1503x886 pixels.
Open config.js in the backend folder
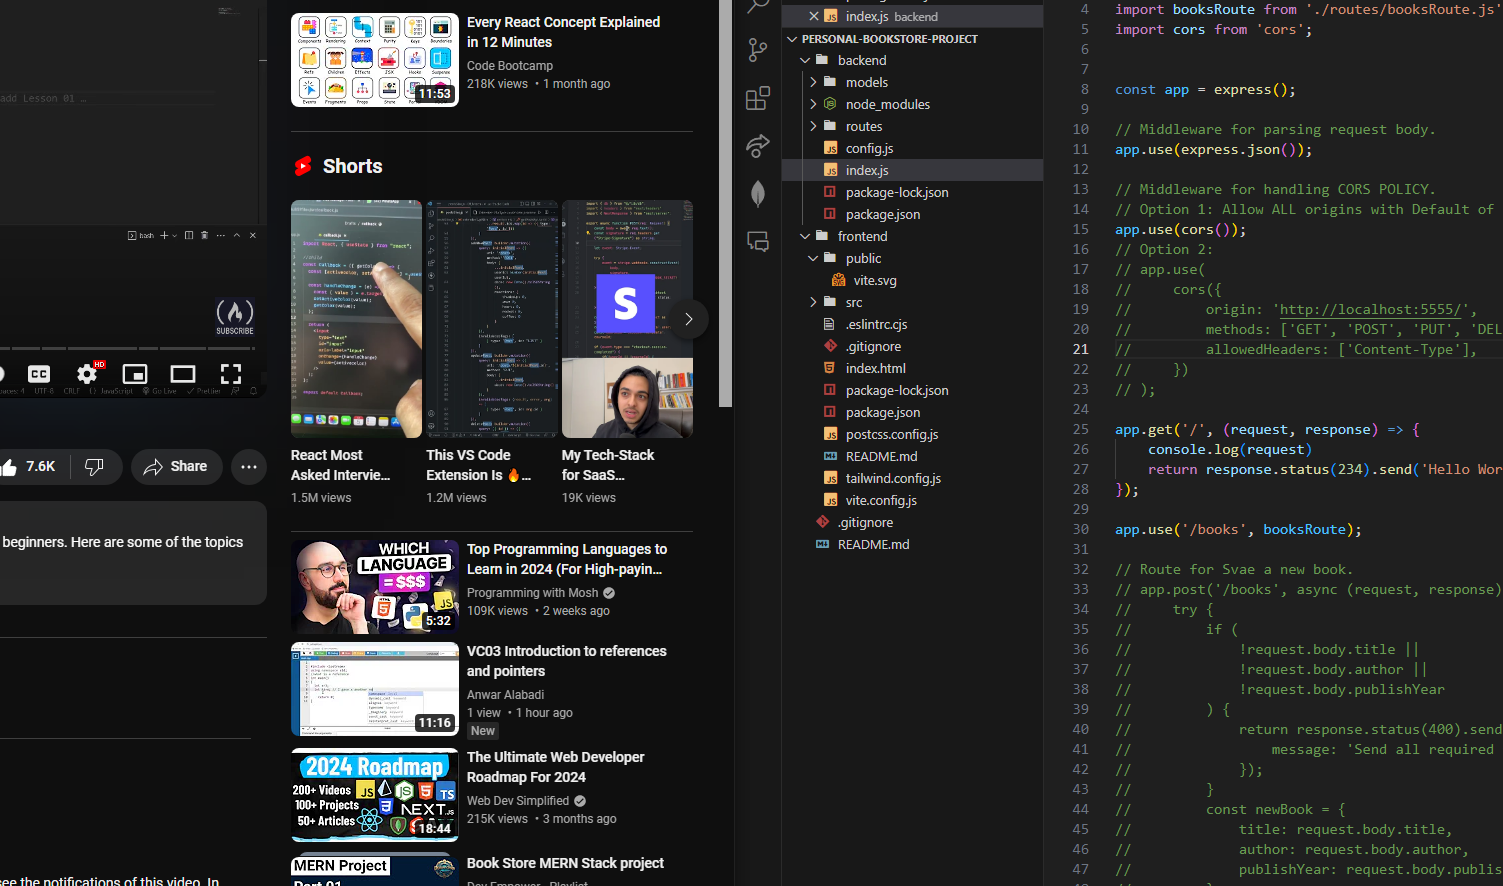click(869, 148)
